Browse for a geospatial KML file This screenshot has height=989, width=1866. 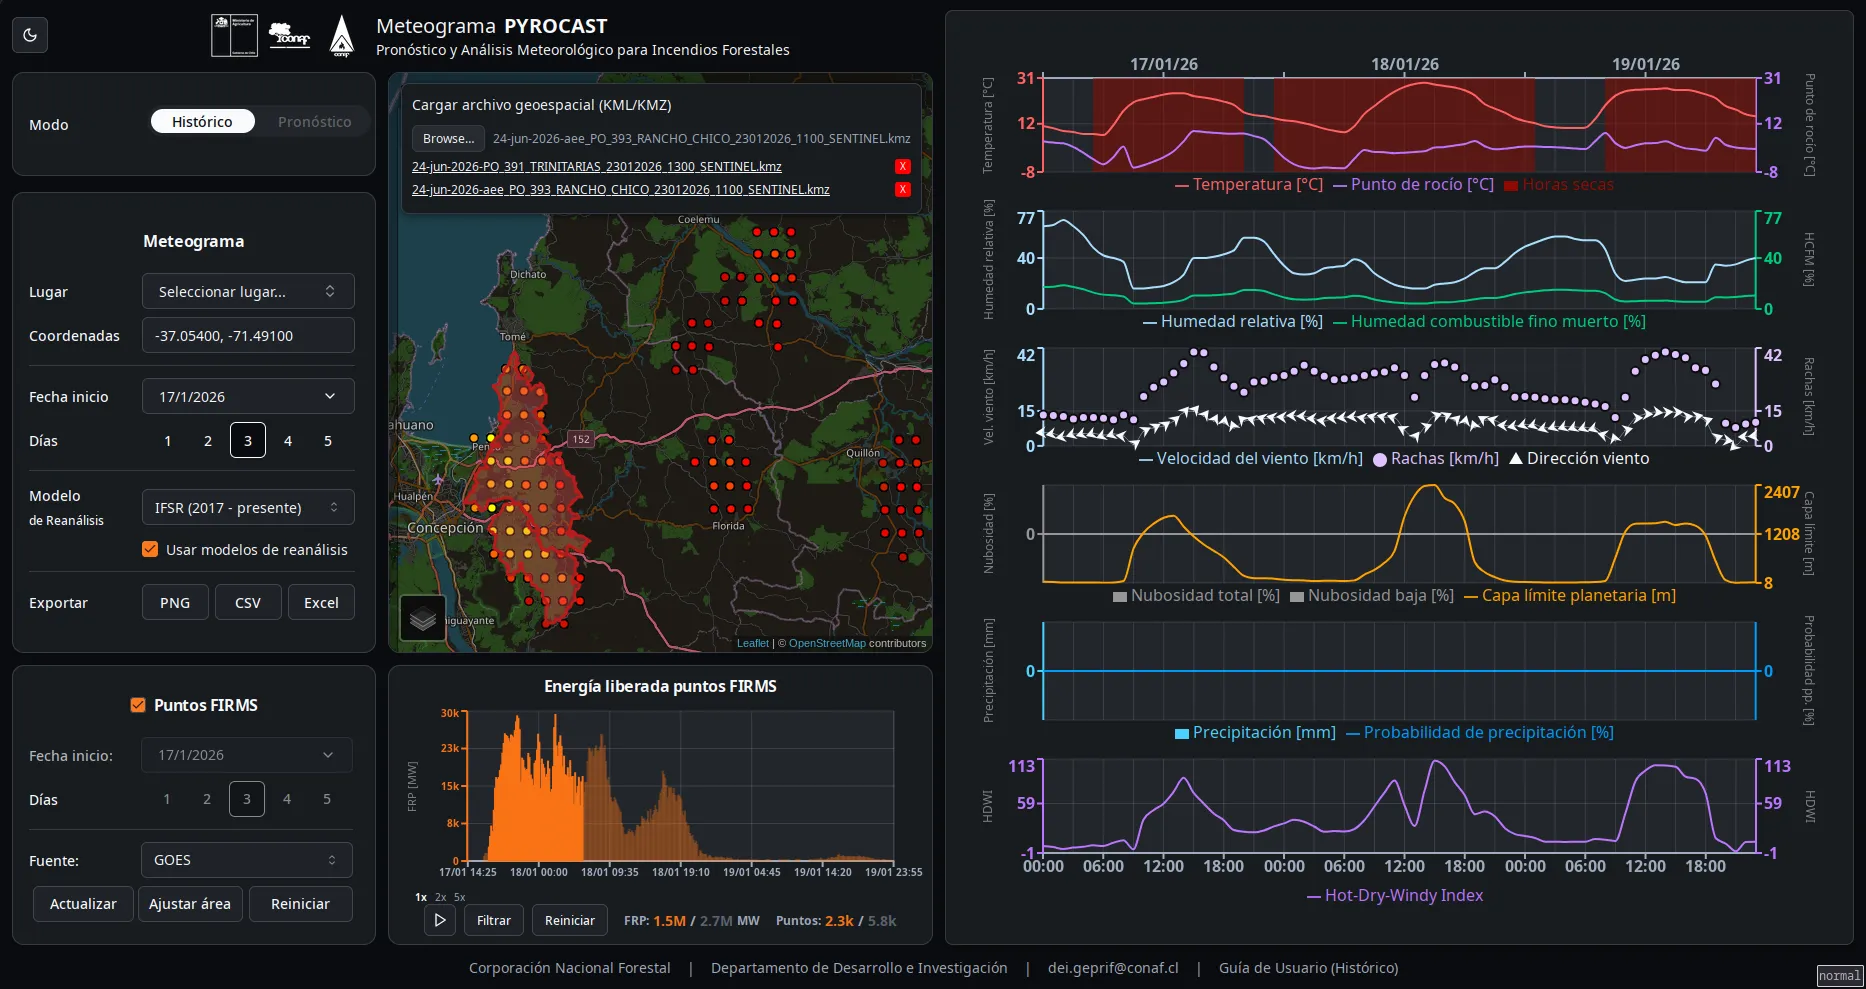(448, 138)
